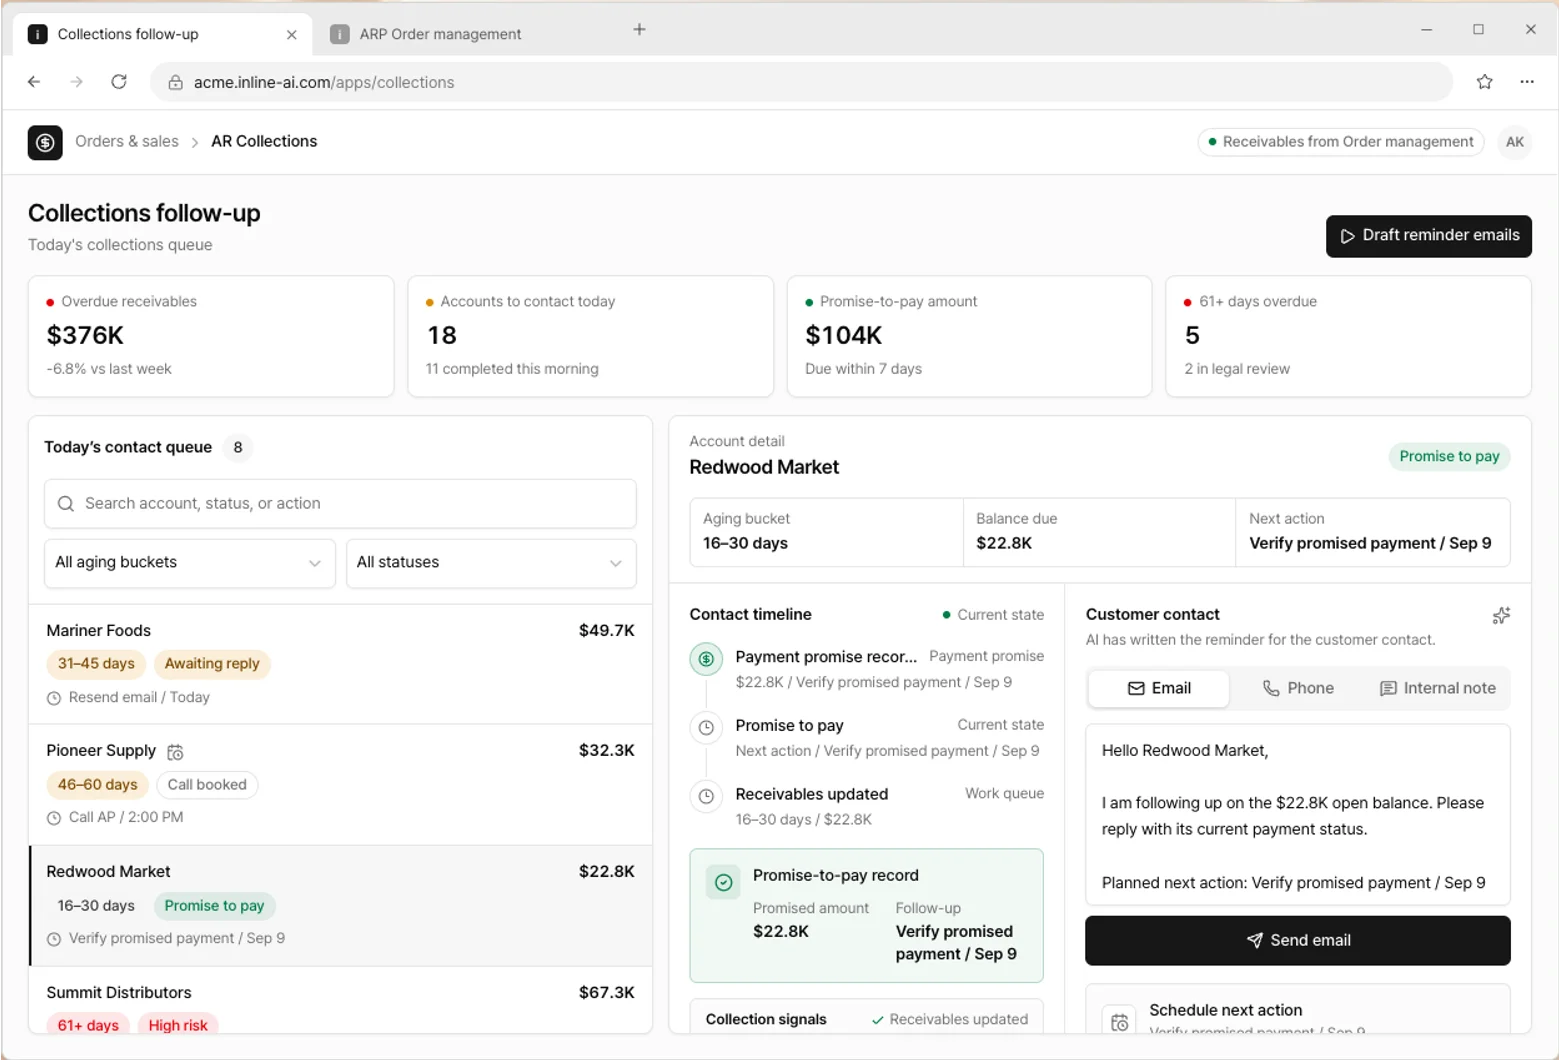Switch to ARP Order management tab
Viewport: 1560px width, 1060px height.
(440, 34)
